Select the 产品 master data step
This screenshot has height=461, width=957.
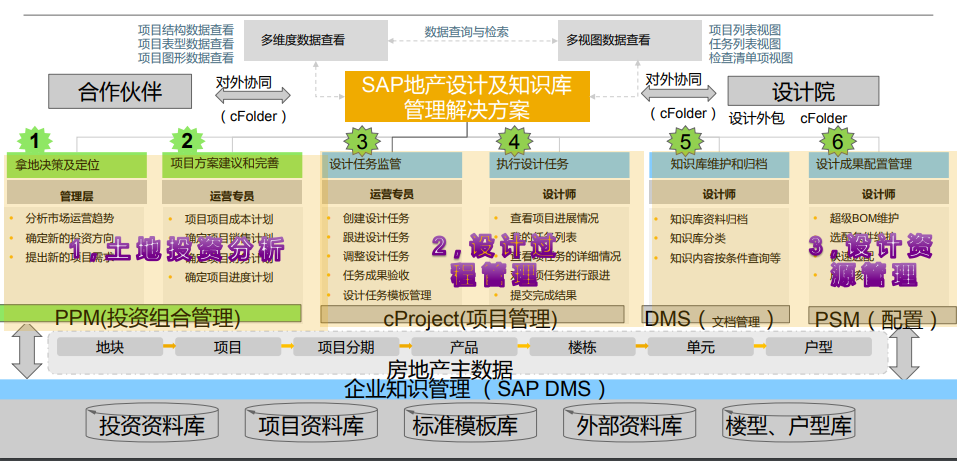click(x=464, y=347)
